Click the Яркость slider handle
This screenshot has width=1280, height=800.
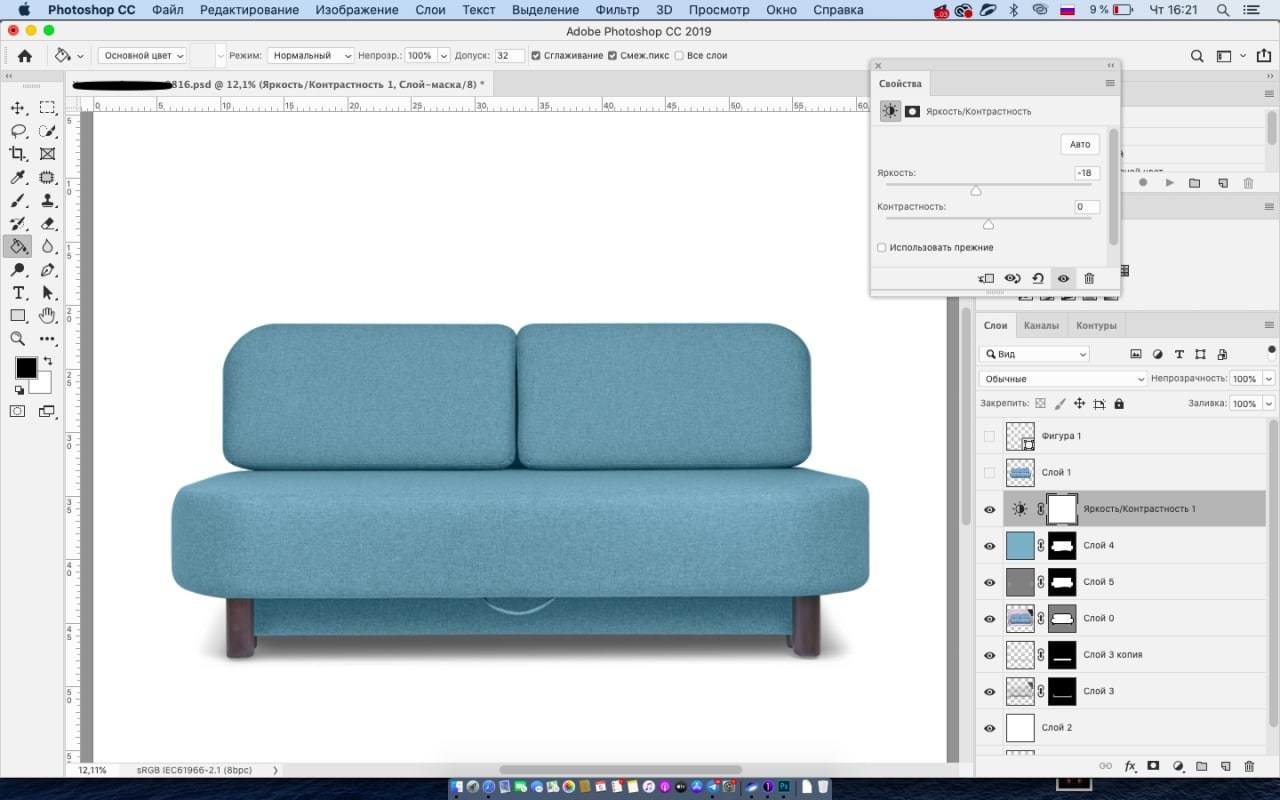[x=976, y=190]
